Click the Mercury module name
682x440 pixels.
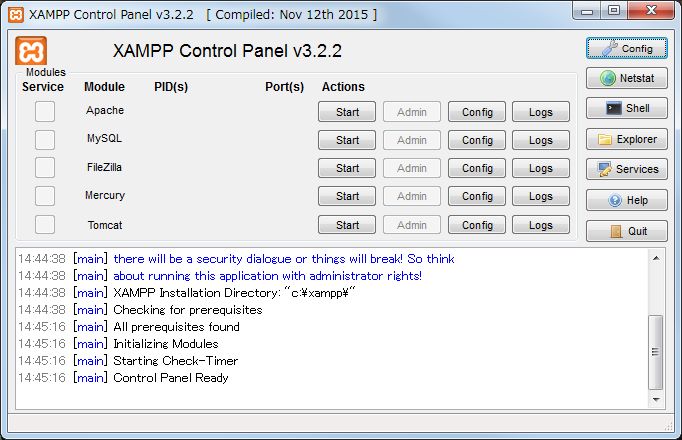(105, 196)
